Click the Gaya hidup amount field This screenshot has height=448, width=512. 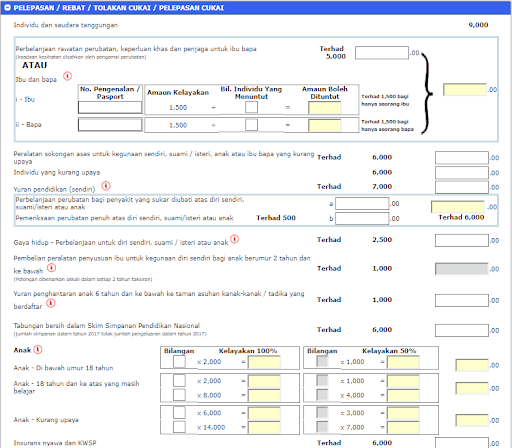click(x=462, y=240)
